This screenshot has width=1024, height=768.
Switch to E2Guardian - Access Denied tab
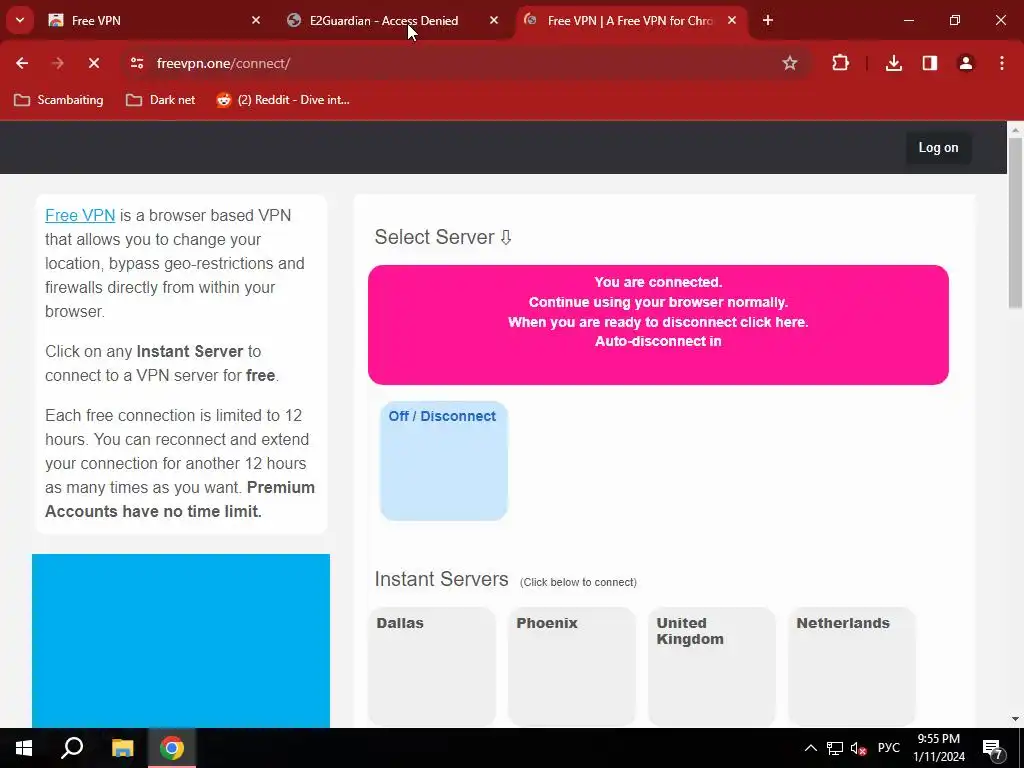pos(393,20)
